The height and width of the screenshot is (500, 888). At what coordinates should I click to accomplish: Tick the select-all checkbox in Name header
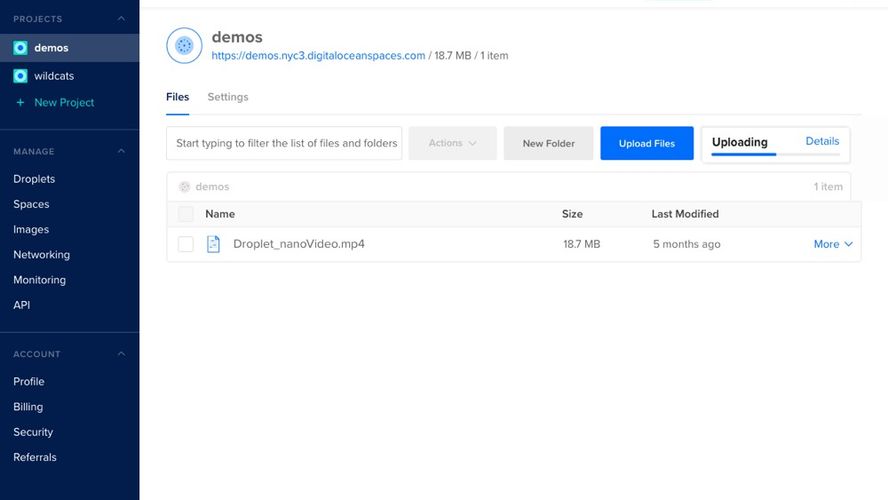pos(186,214)
